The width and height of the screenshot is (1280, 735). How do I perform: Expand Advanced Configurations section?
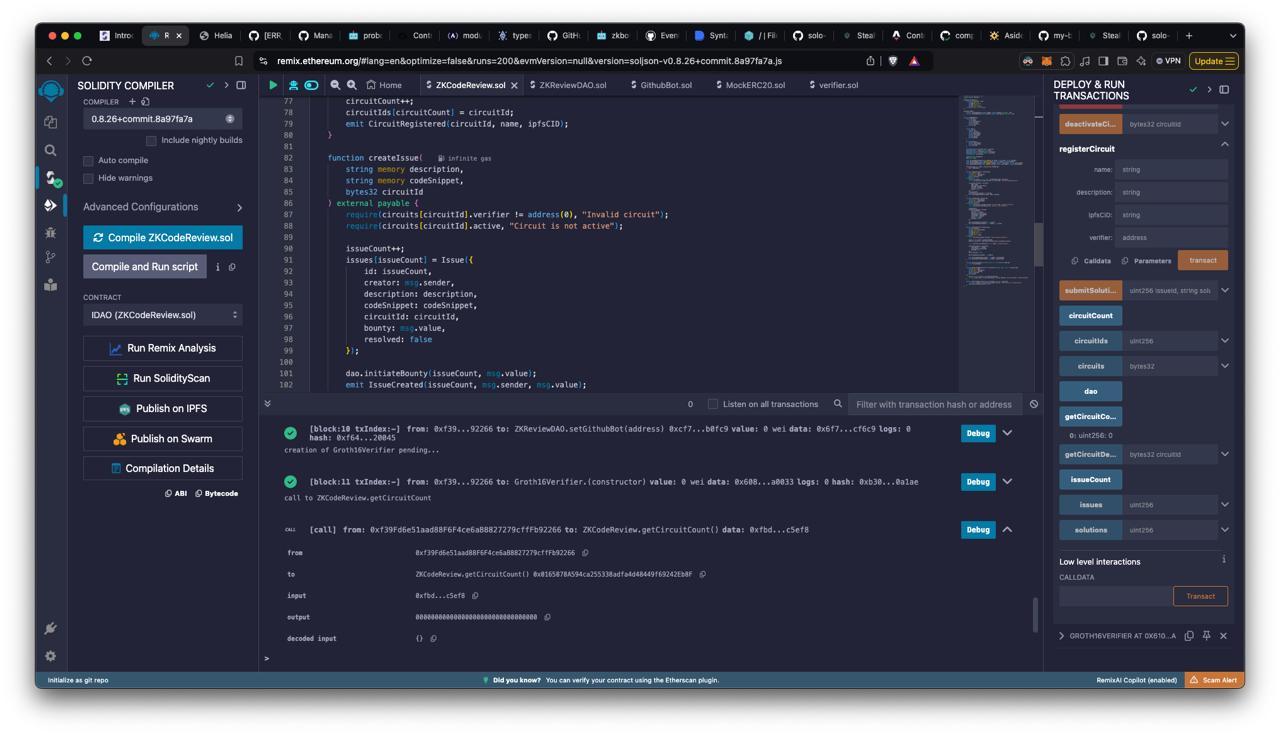click(163, 207)
